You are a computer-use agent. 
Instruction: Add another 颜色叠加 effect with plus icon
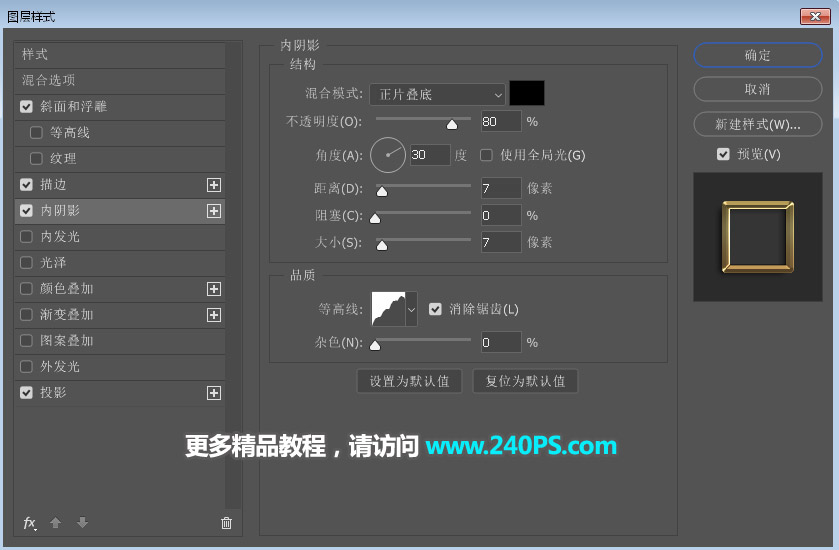click(x=214, y=289)
